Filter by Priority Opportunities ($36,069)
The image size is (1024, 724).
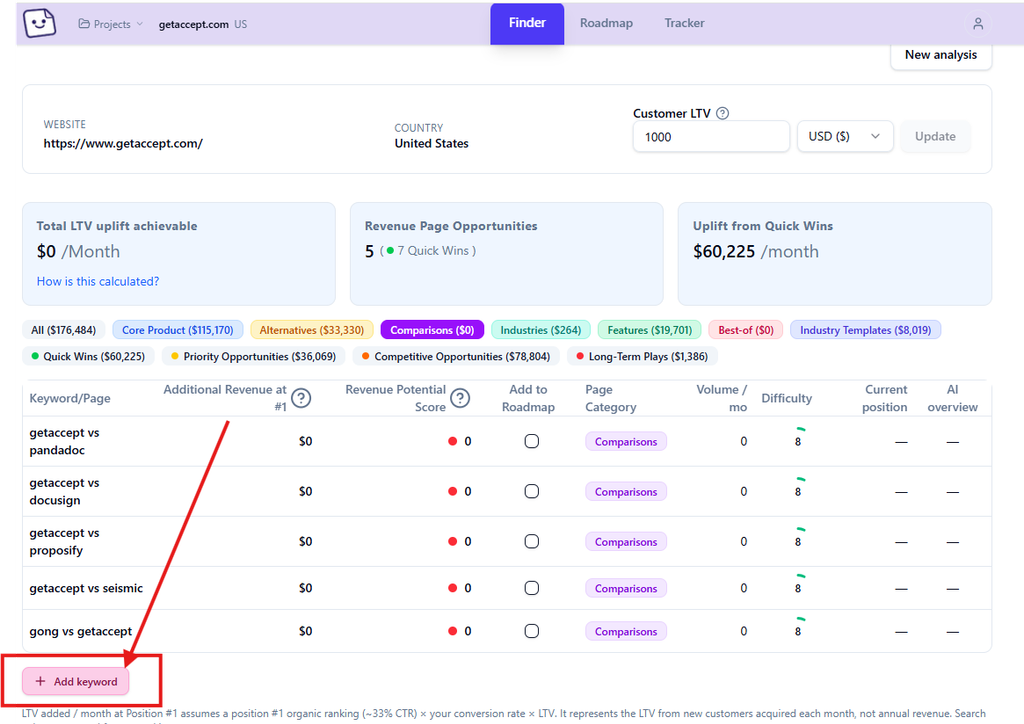(x=253, y=356)
